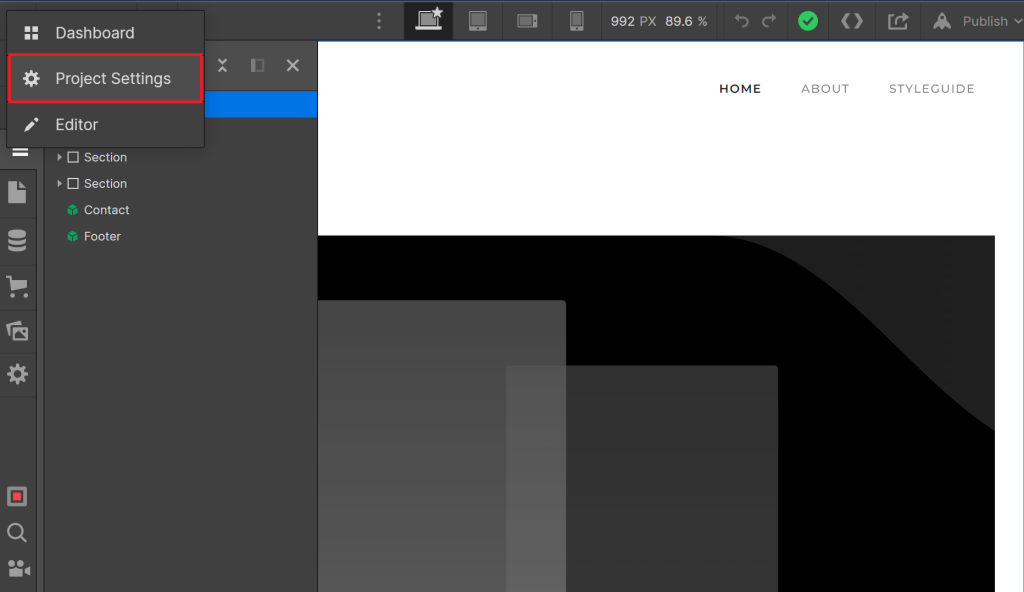Click ABOUT link in page navbar
The height and width of the screenshot is (592, 1024).
[x=825, y=89]
